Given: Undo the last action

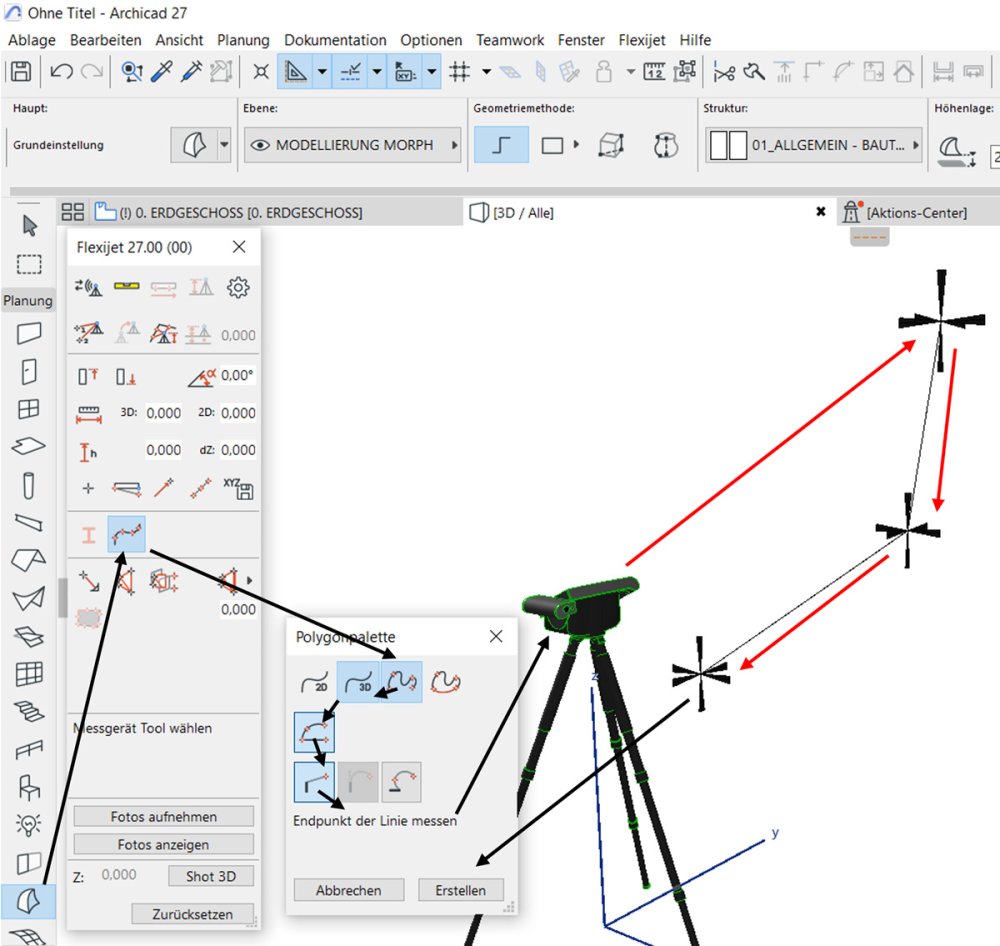Looking at the screenshot, I should click(61, 71).
